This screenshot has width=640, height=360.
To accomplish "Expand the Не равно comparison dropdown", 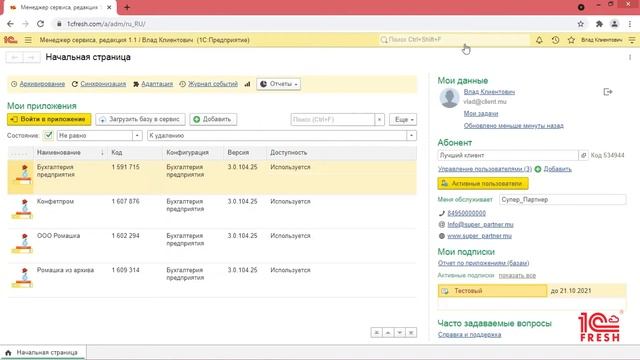I will [x=137, y=136].
